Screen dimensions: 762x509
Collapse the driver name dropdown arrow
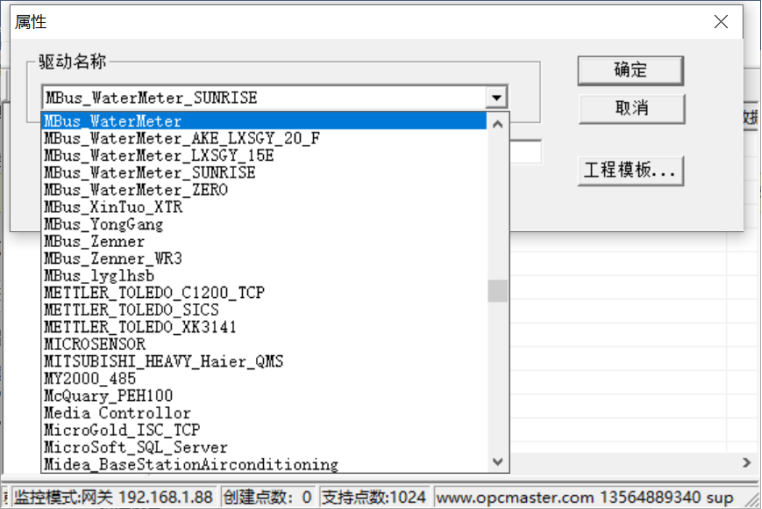(x=496, y=98)
